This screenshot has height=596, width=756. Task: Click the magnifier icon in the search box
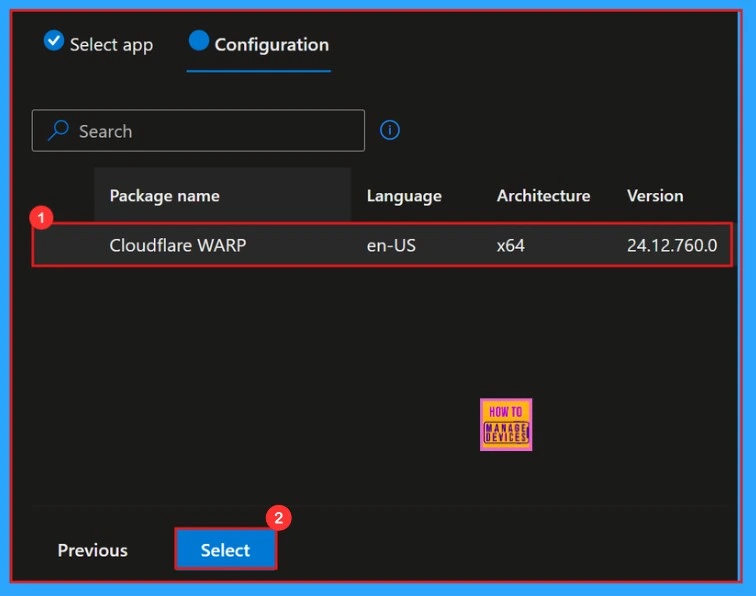[x=58, y=130]
